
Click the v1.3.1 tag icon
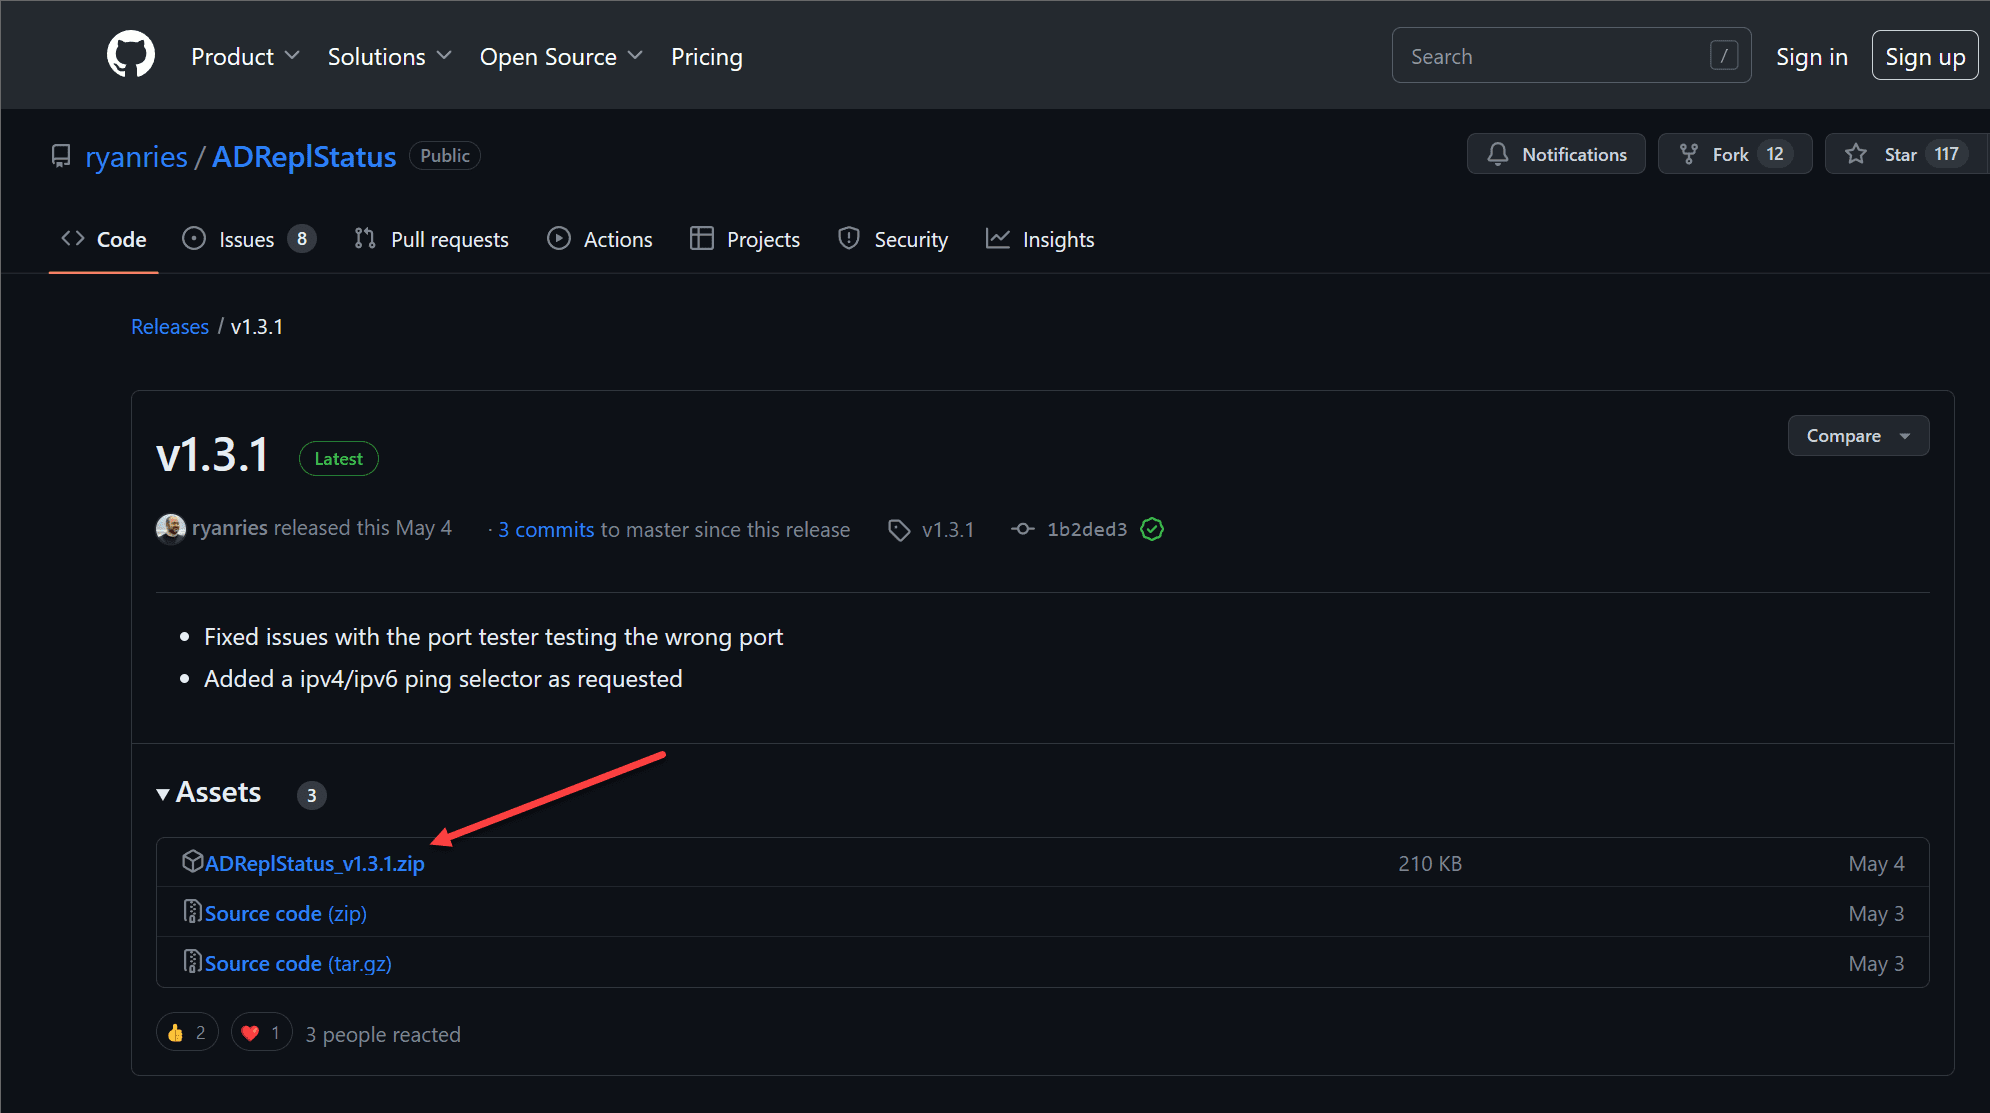(x=899, y=530)
